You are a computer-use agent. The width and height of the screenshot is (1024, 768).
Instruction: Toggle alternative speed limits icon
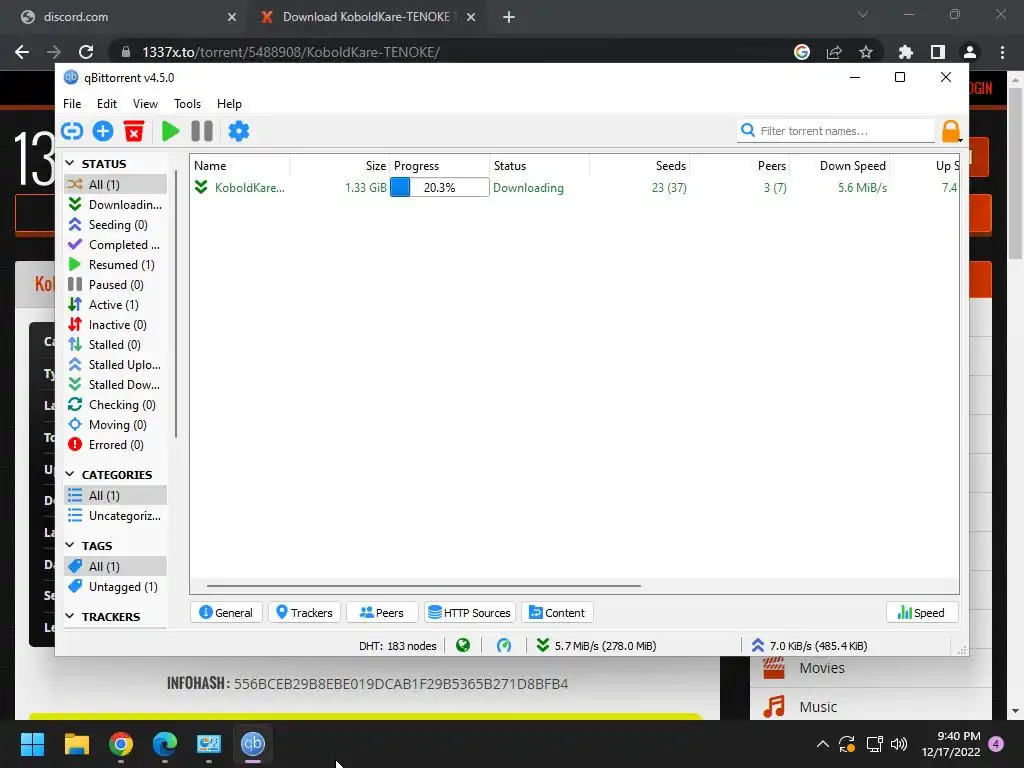(x=504, y=646)
